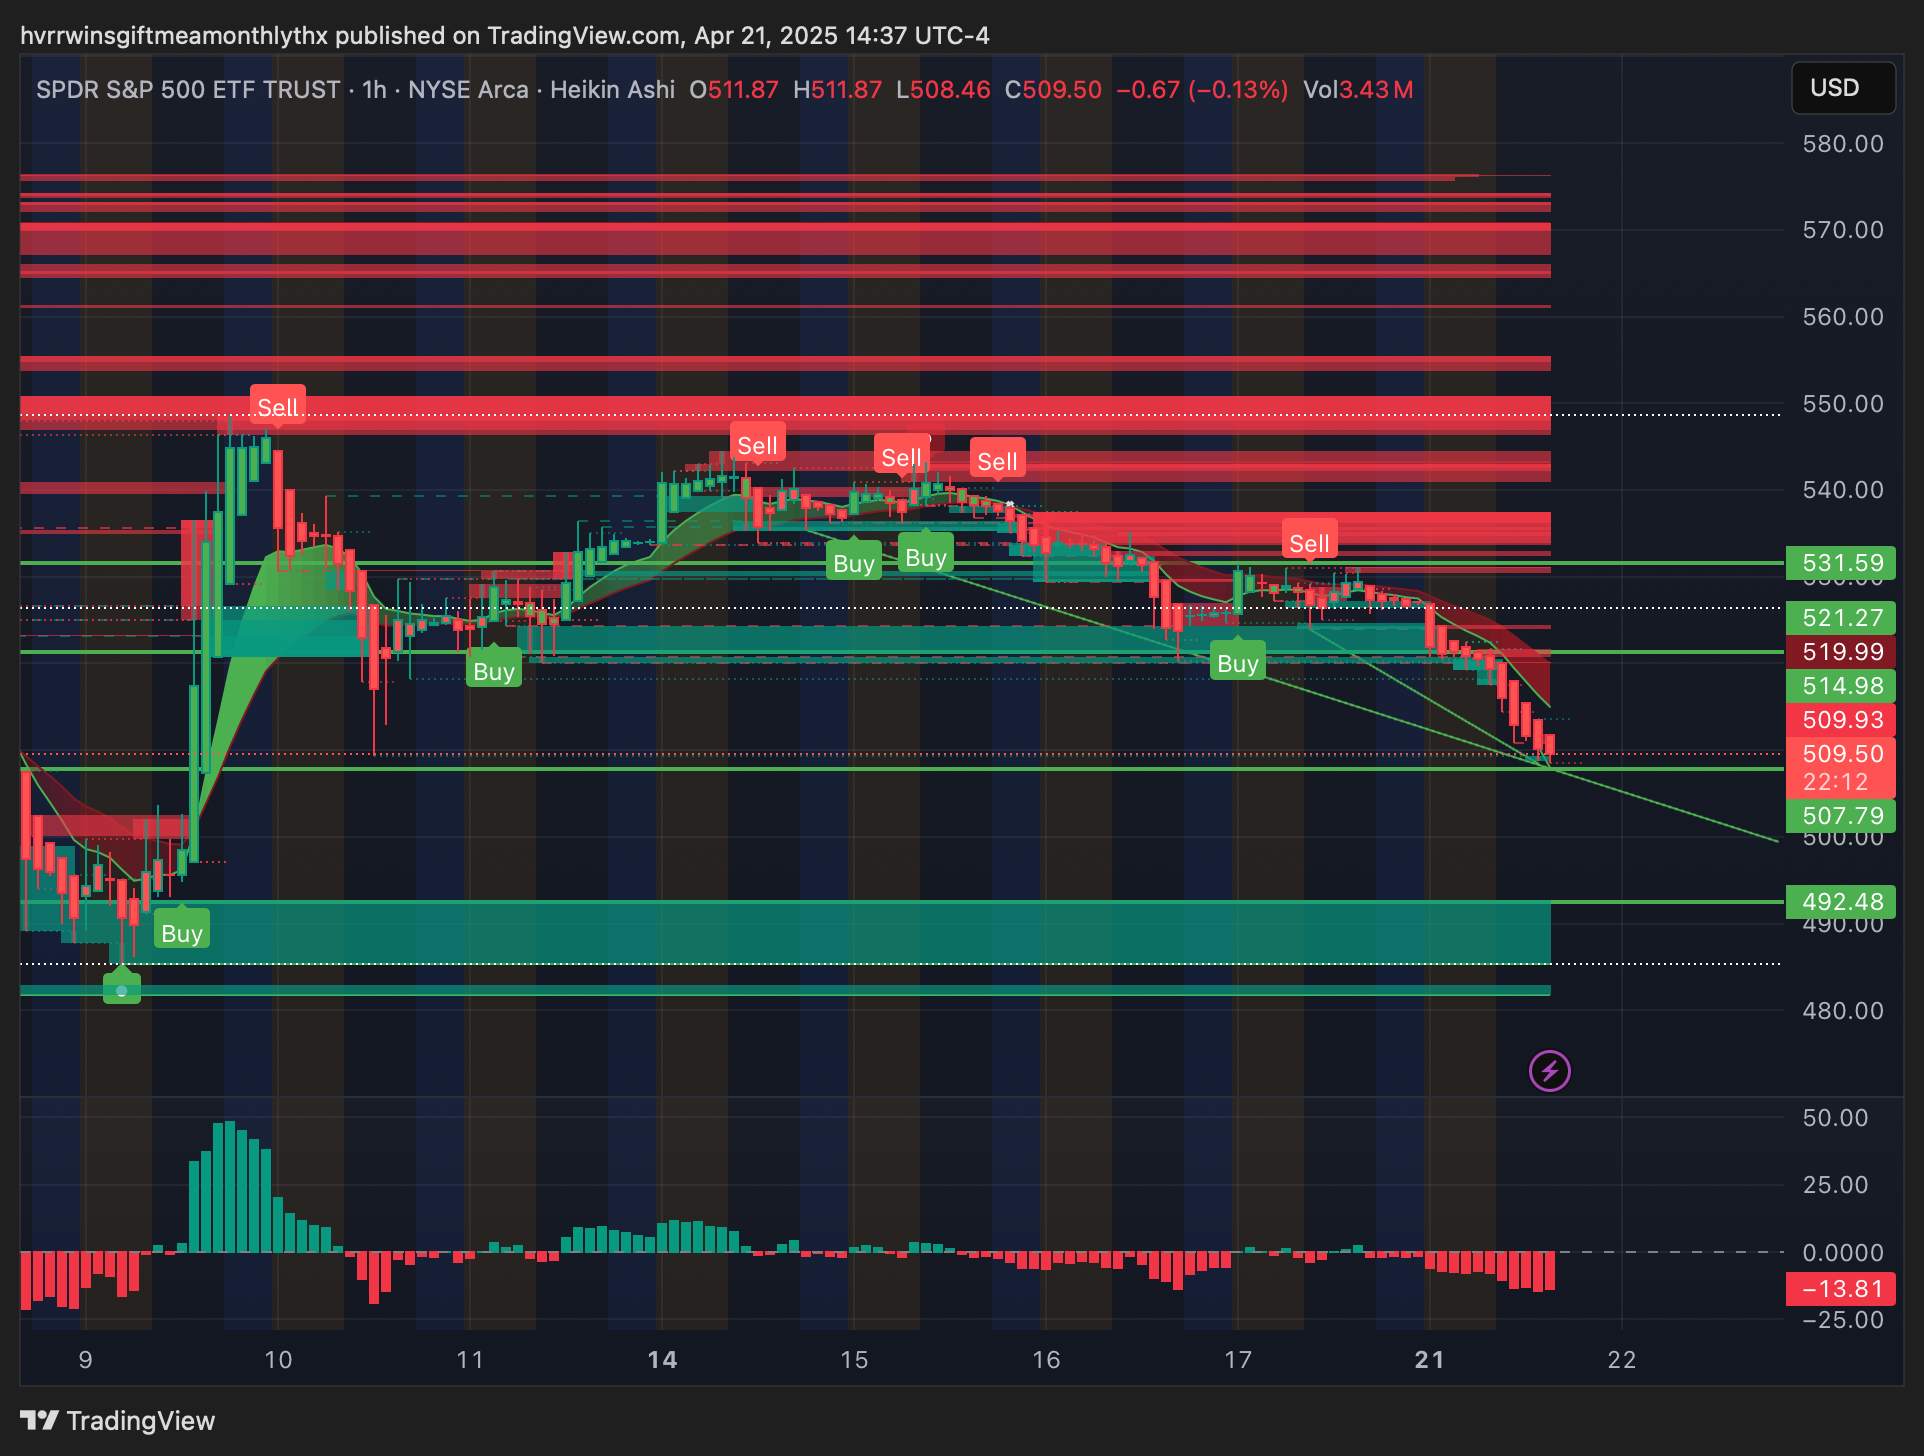Click date 9 on the time axis

tap(86, 1360)
